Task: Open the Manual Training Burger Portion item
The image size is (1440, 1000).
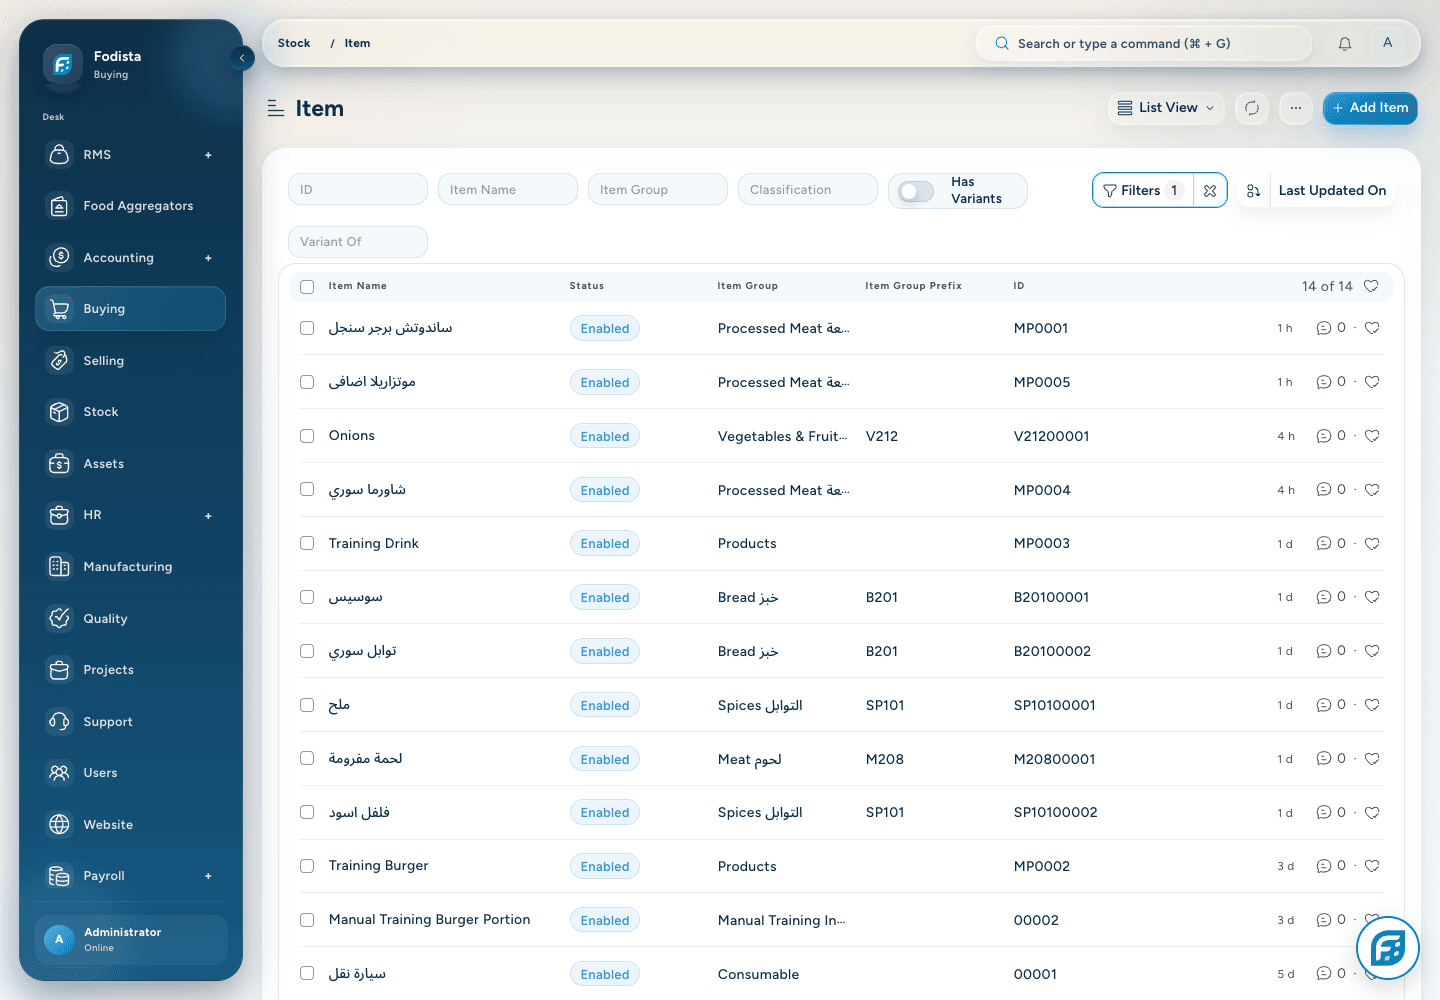Action: 429,920
